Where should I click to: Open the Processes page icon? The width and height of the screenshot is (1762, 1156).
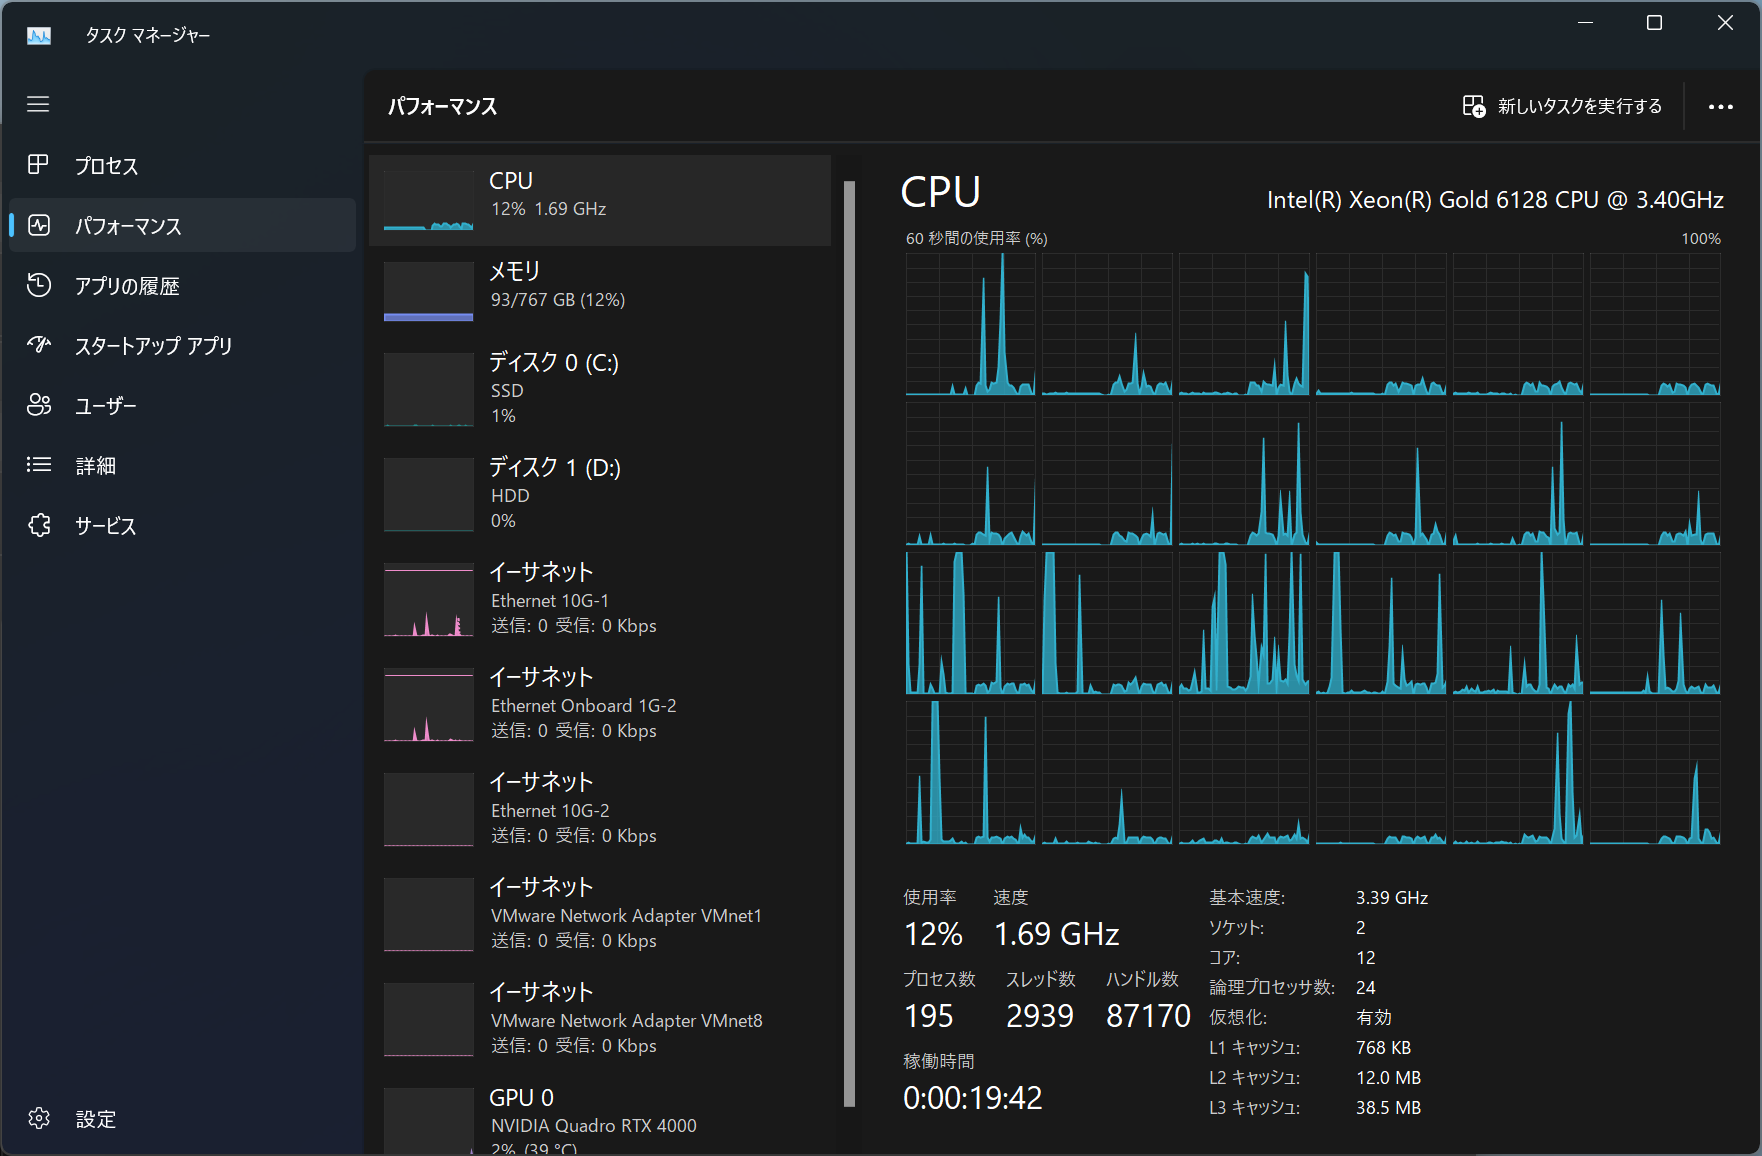[x=38, y=165]
